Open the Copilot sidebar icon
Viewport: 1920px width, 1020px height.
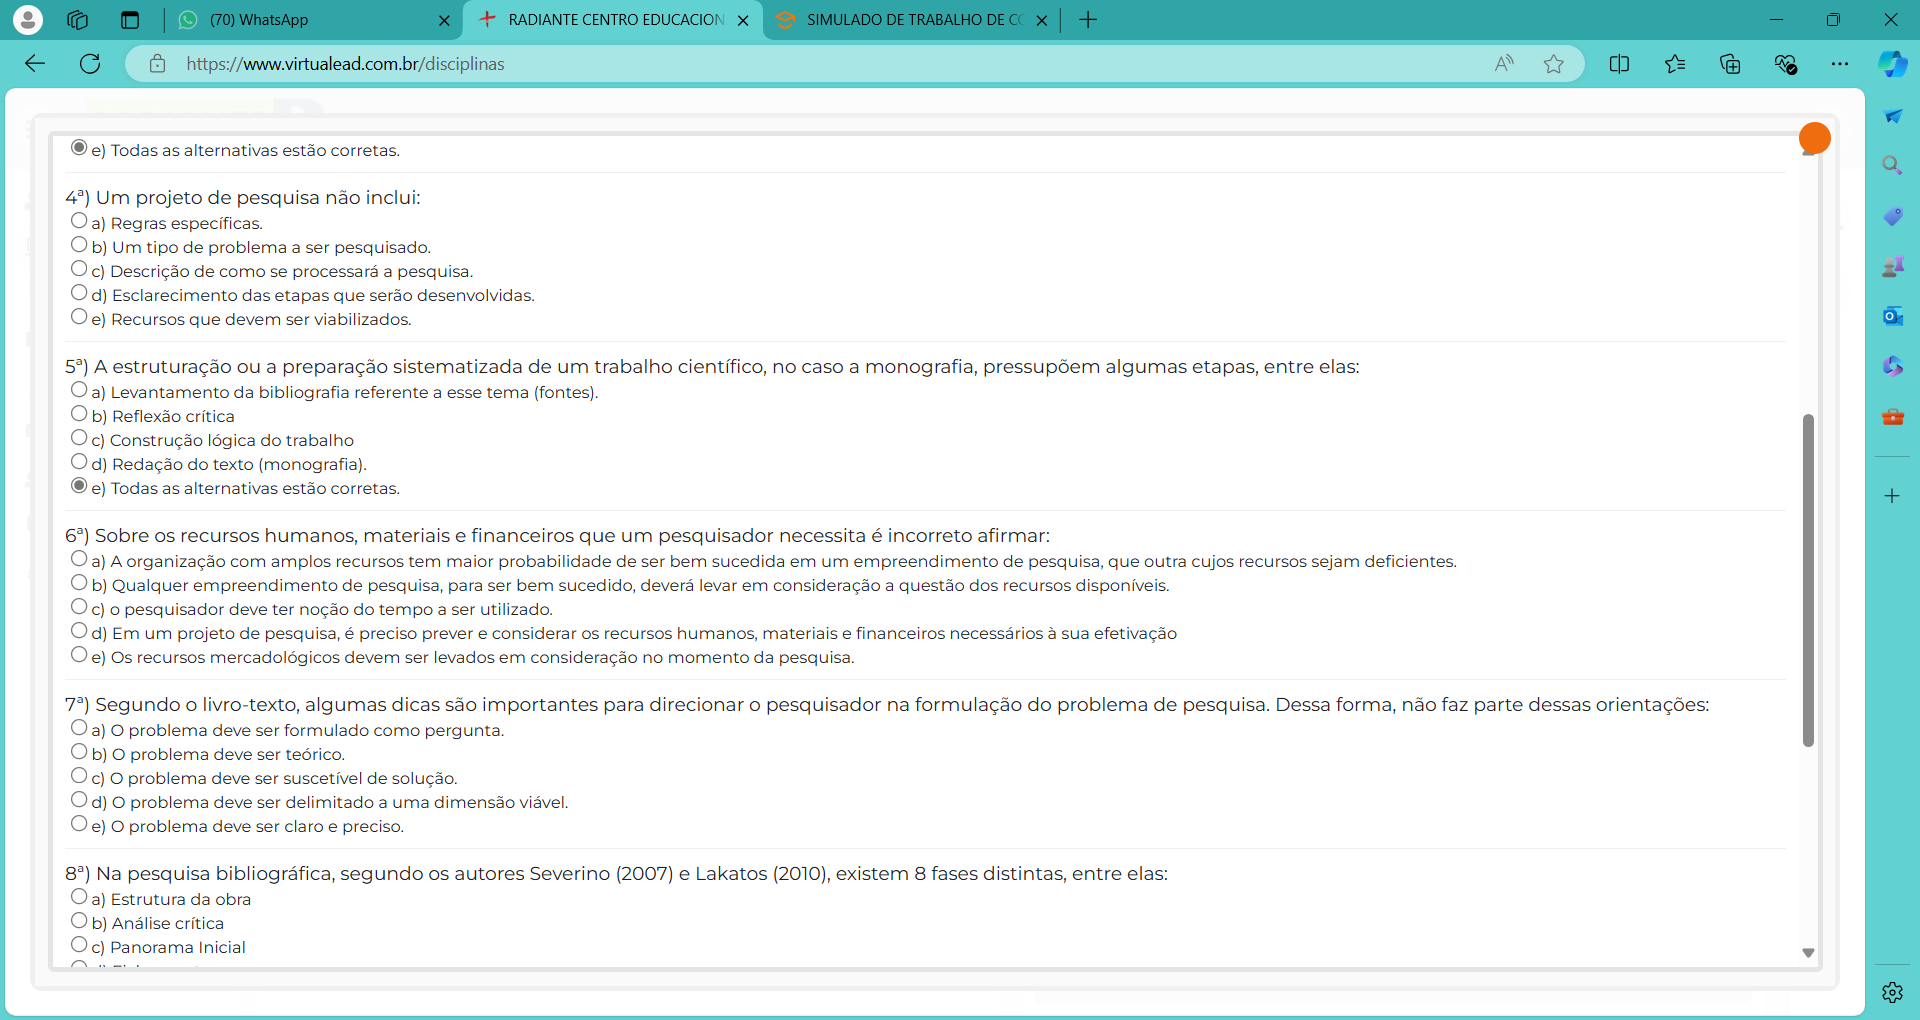tap(1892, 64)
